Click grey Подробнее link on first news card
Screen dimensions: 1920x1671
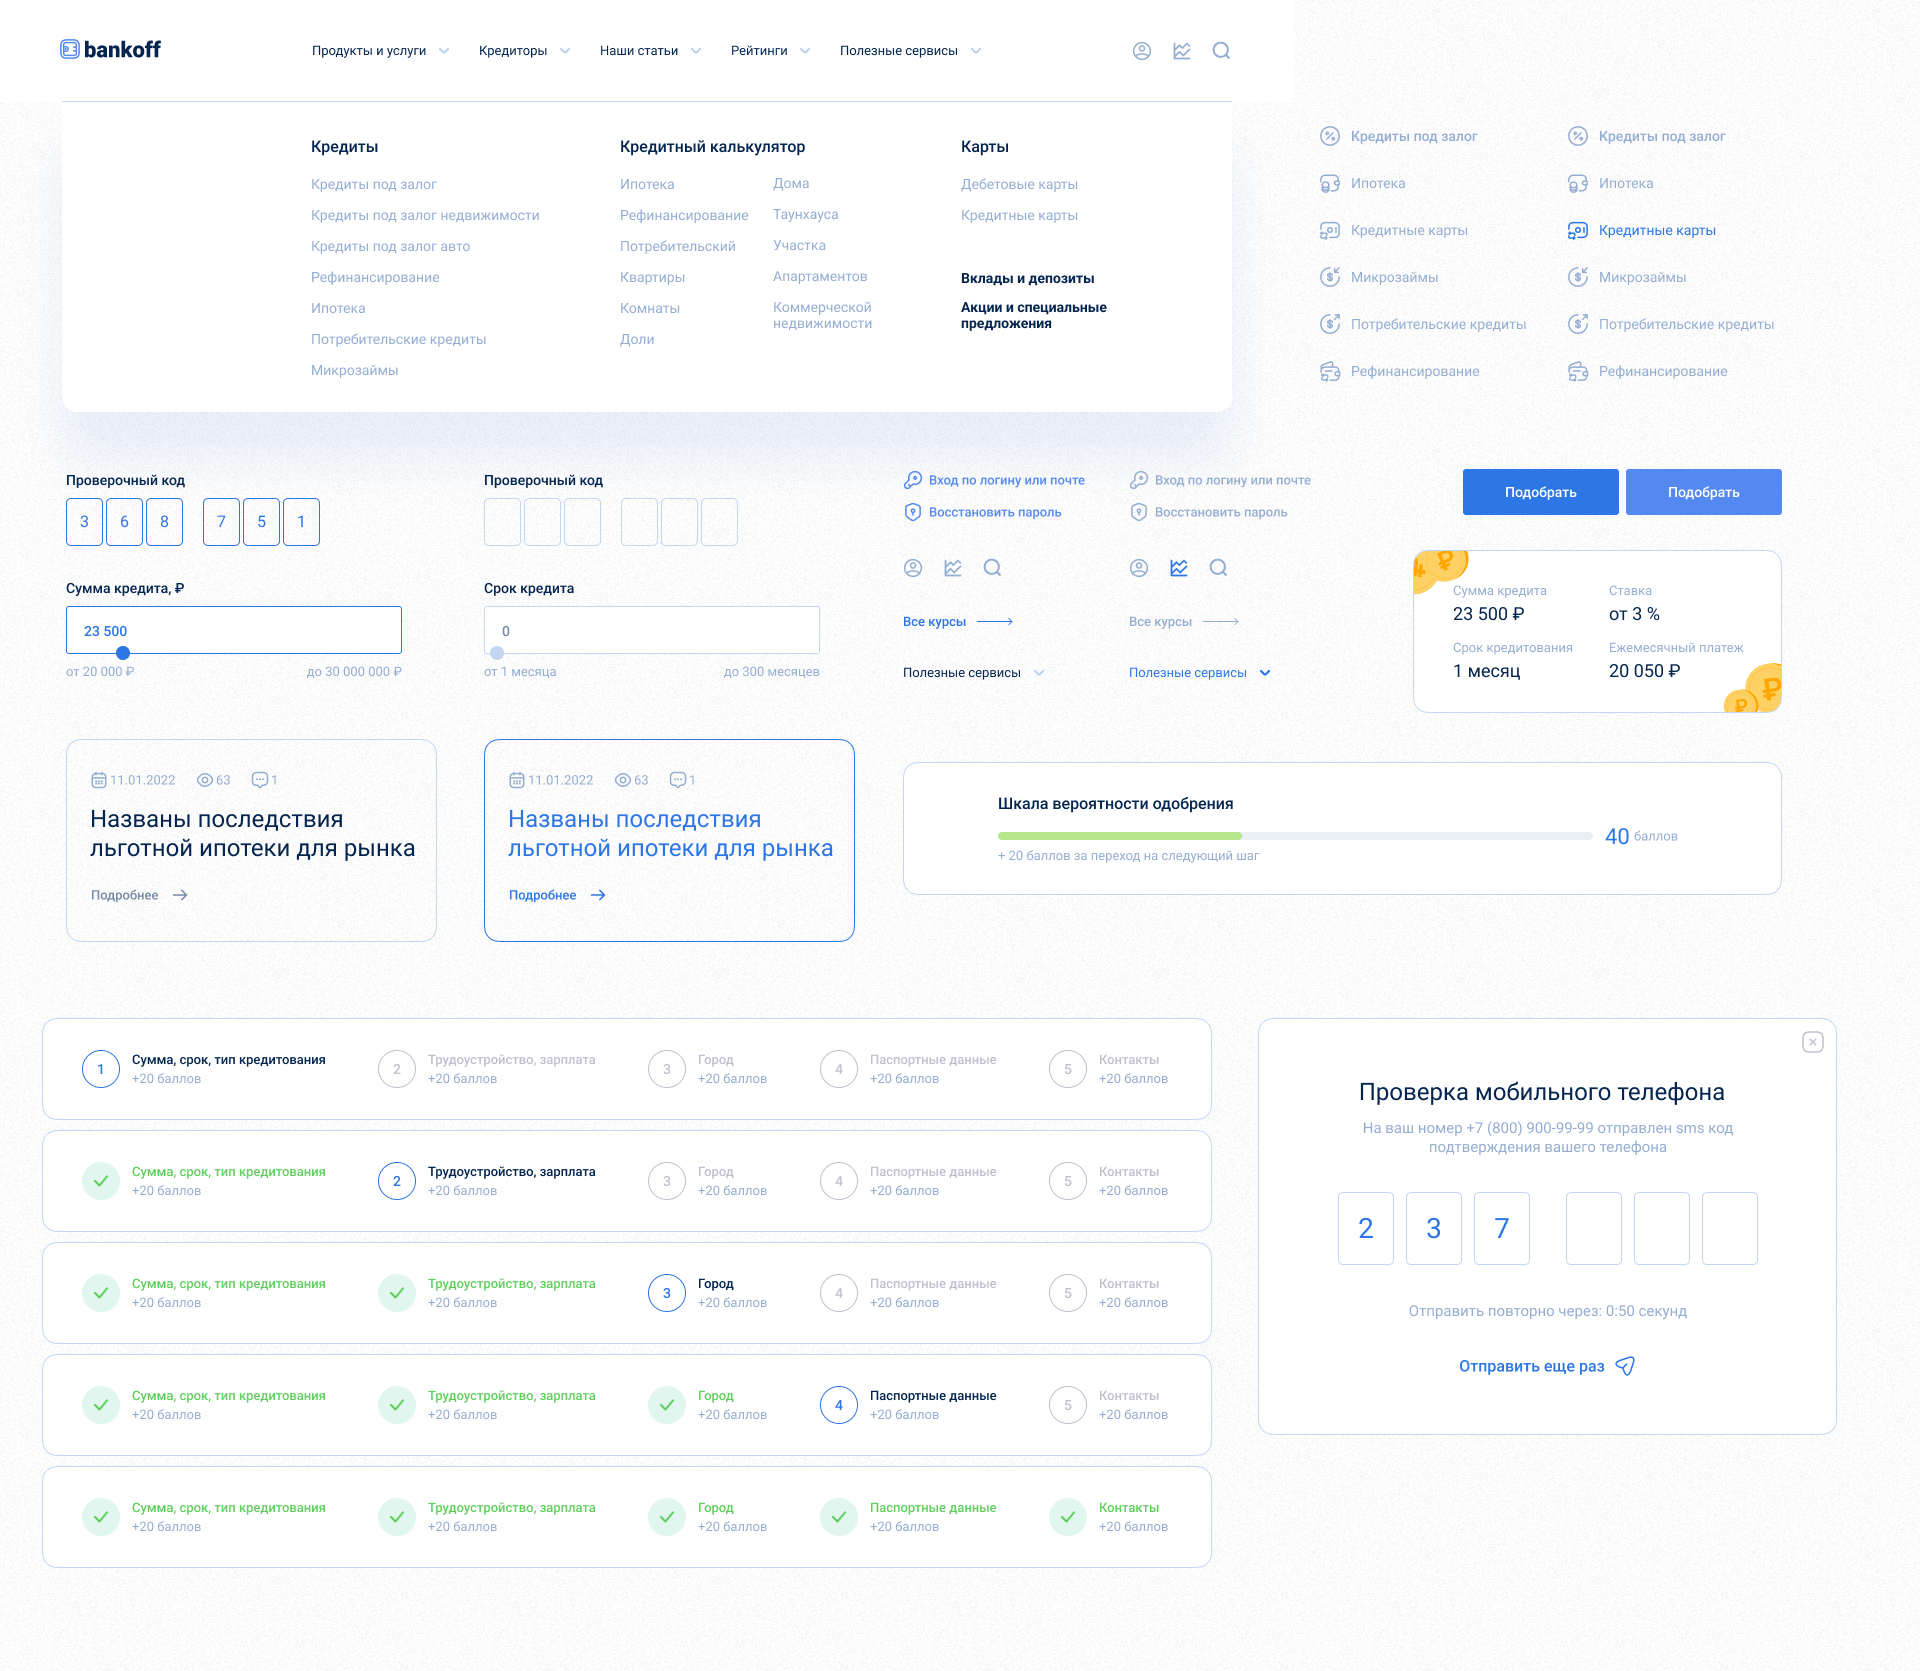(x=124, y=895)
